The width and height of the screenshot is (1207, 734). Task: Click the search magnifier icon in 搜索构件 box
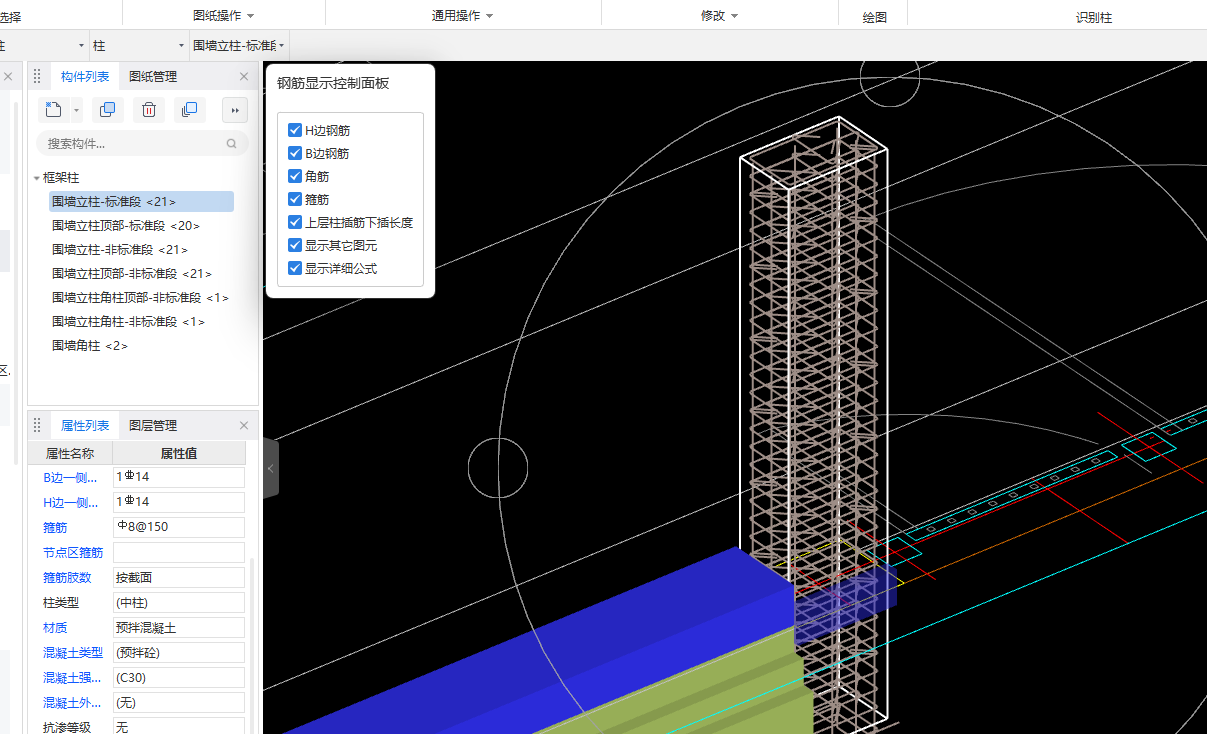point(232,144)
